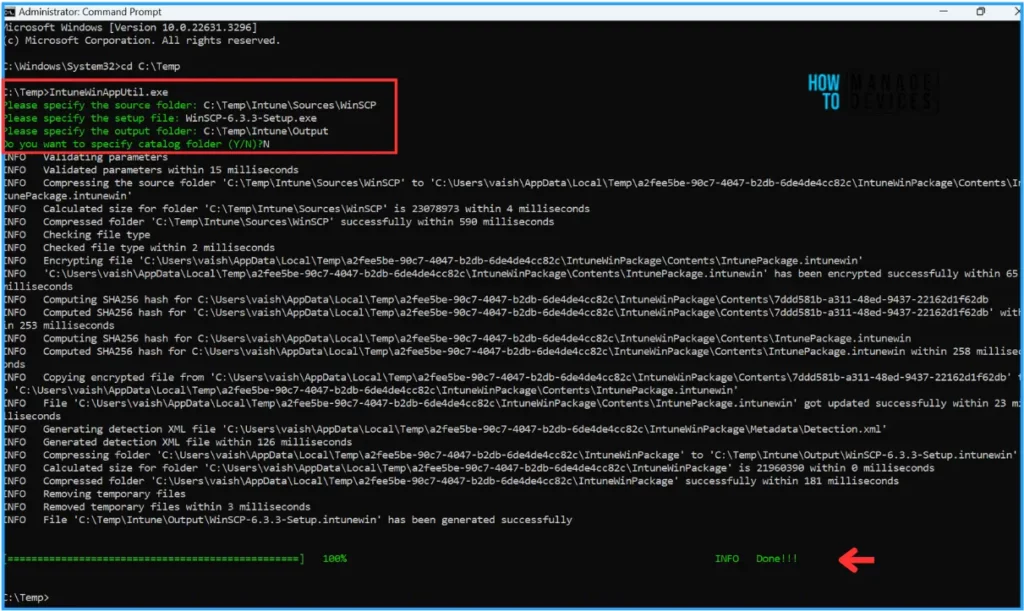1024x611 pixels.
Task: Click the 'Administrator: Command Prompt' title text
Action: click(x=90, y=12)
